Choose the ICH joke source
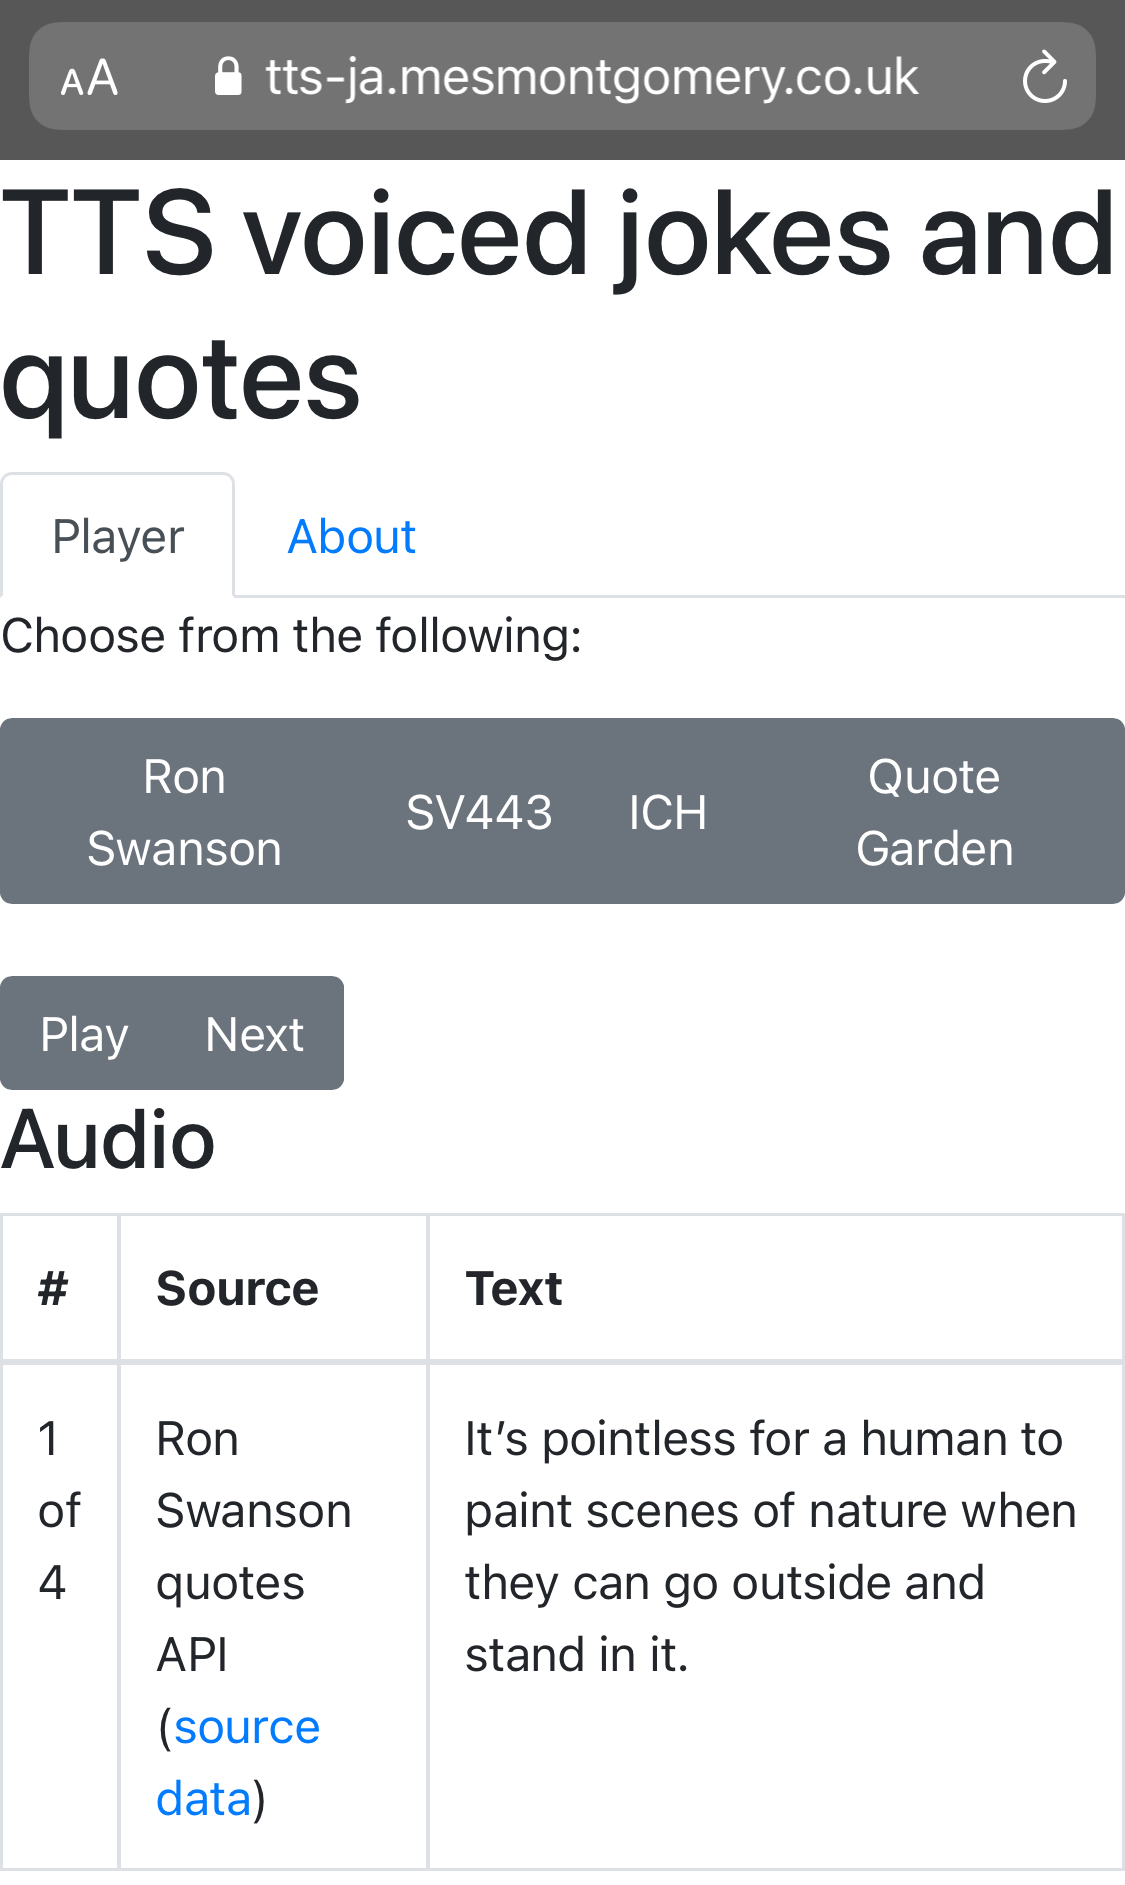Viewport: 1125px width, 1885px height. tap(667, 811)
